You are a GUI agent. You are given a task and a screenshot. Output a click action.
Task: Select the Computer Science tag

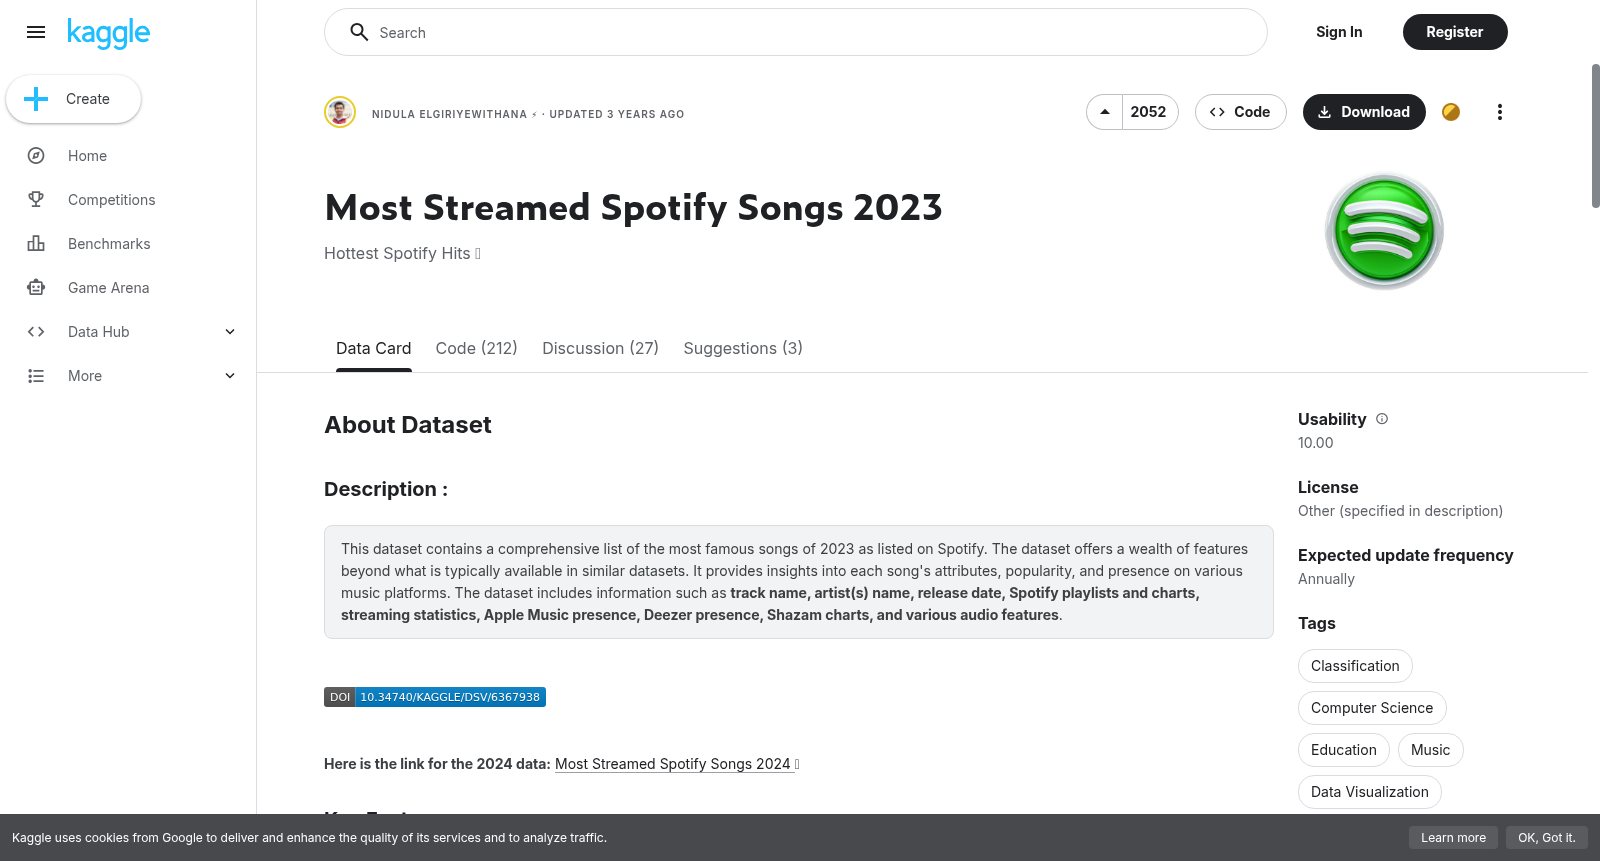click(x=1372, y=708)
